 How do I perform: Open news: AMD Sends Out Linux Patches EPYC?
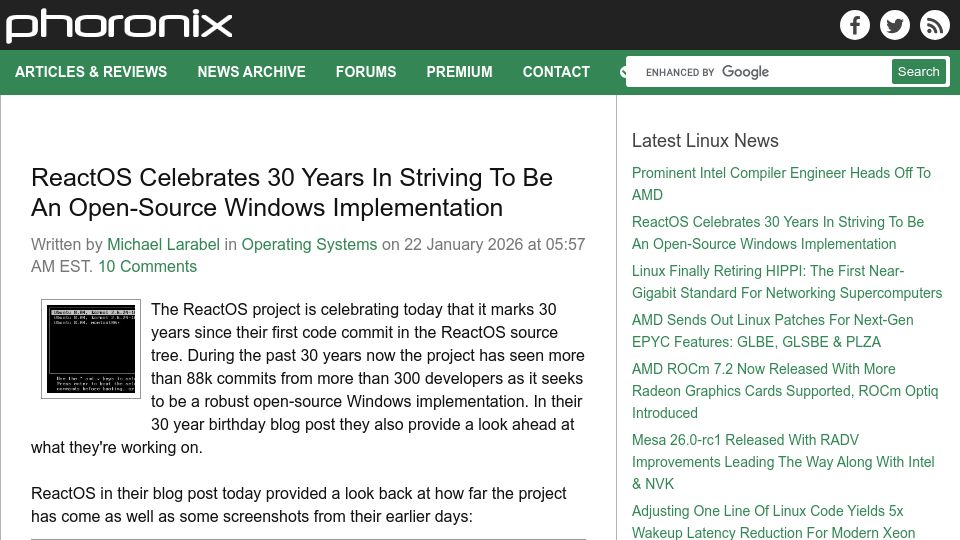click(x=773, y=331)
